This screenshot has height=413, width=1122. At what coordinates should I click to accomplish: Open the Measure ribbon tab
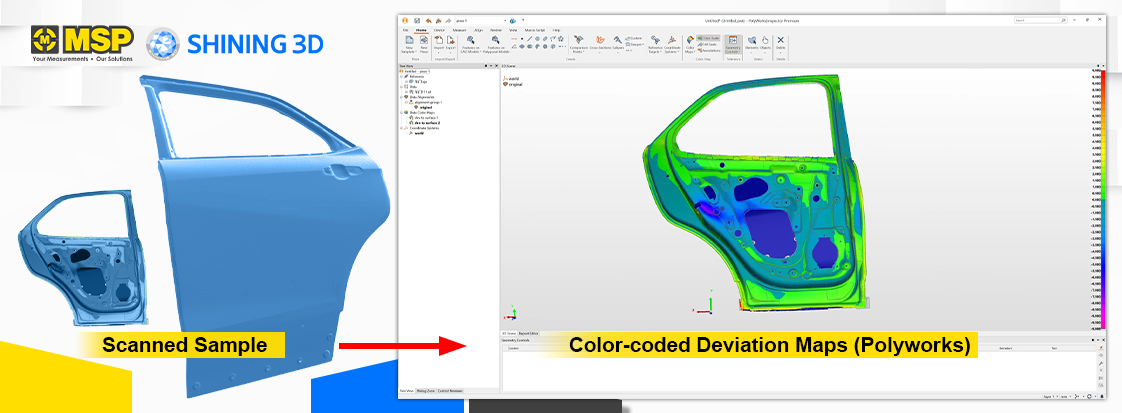click(458, 30)
